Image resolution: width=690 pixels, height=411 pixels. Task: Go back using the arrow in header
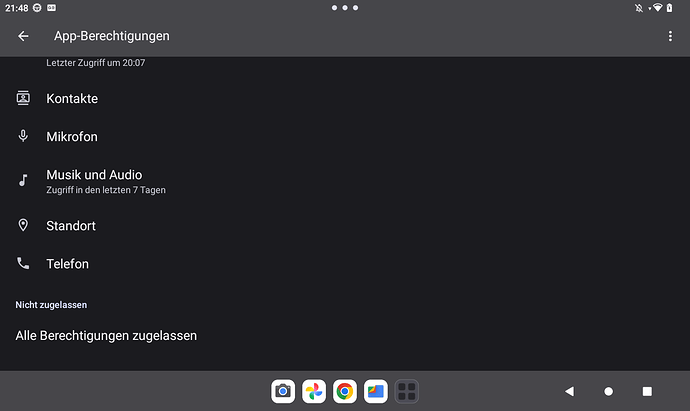tap(23, 36)
